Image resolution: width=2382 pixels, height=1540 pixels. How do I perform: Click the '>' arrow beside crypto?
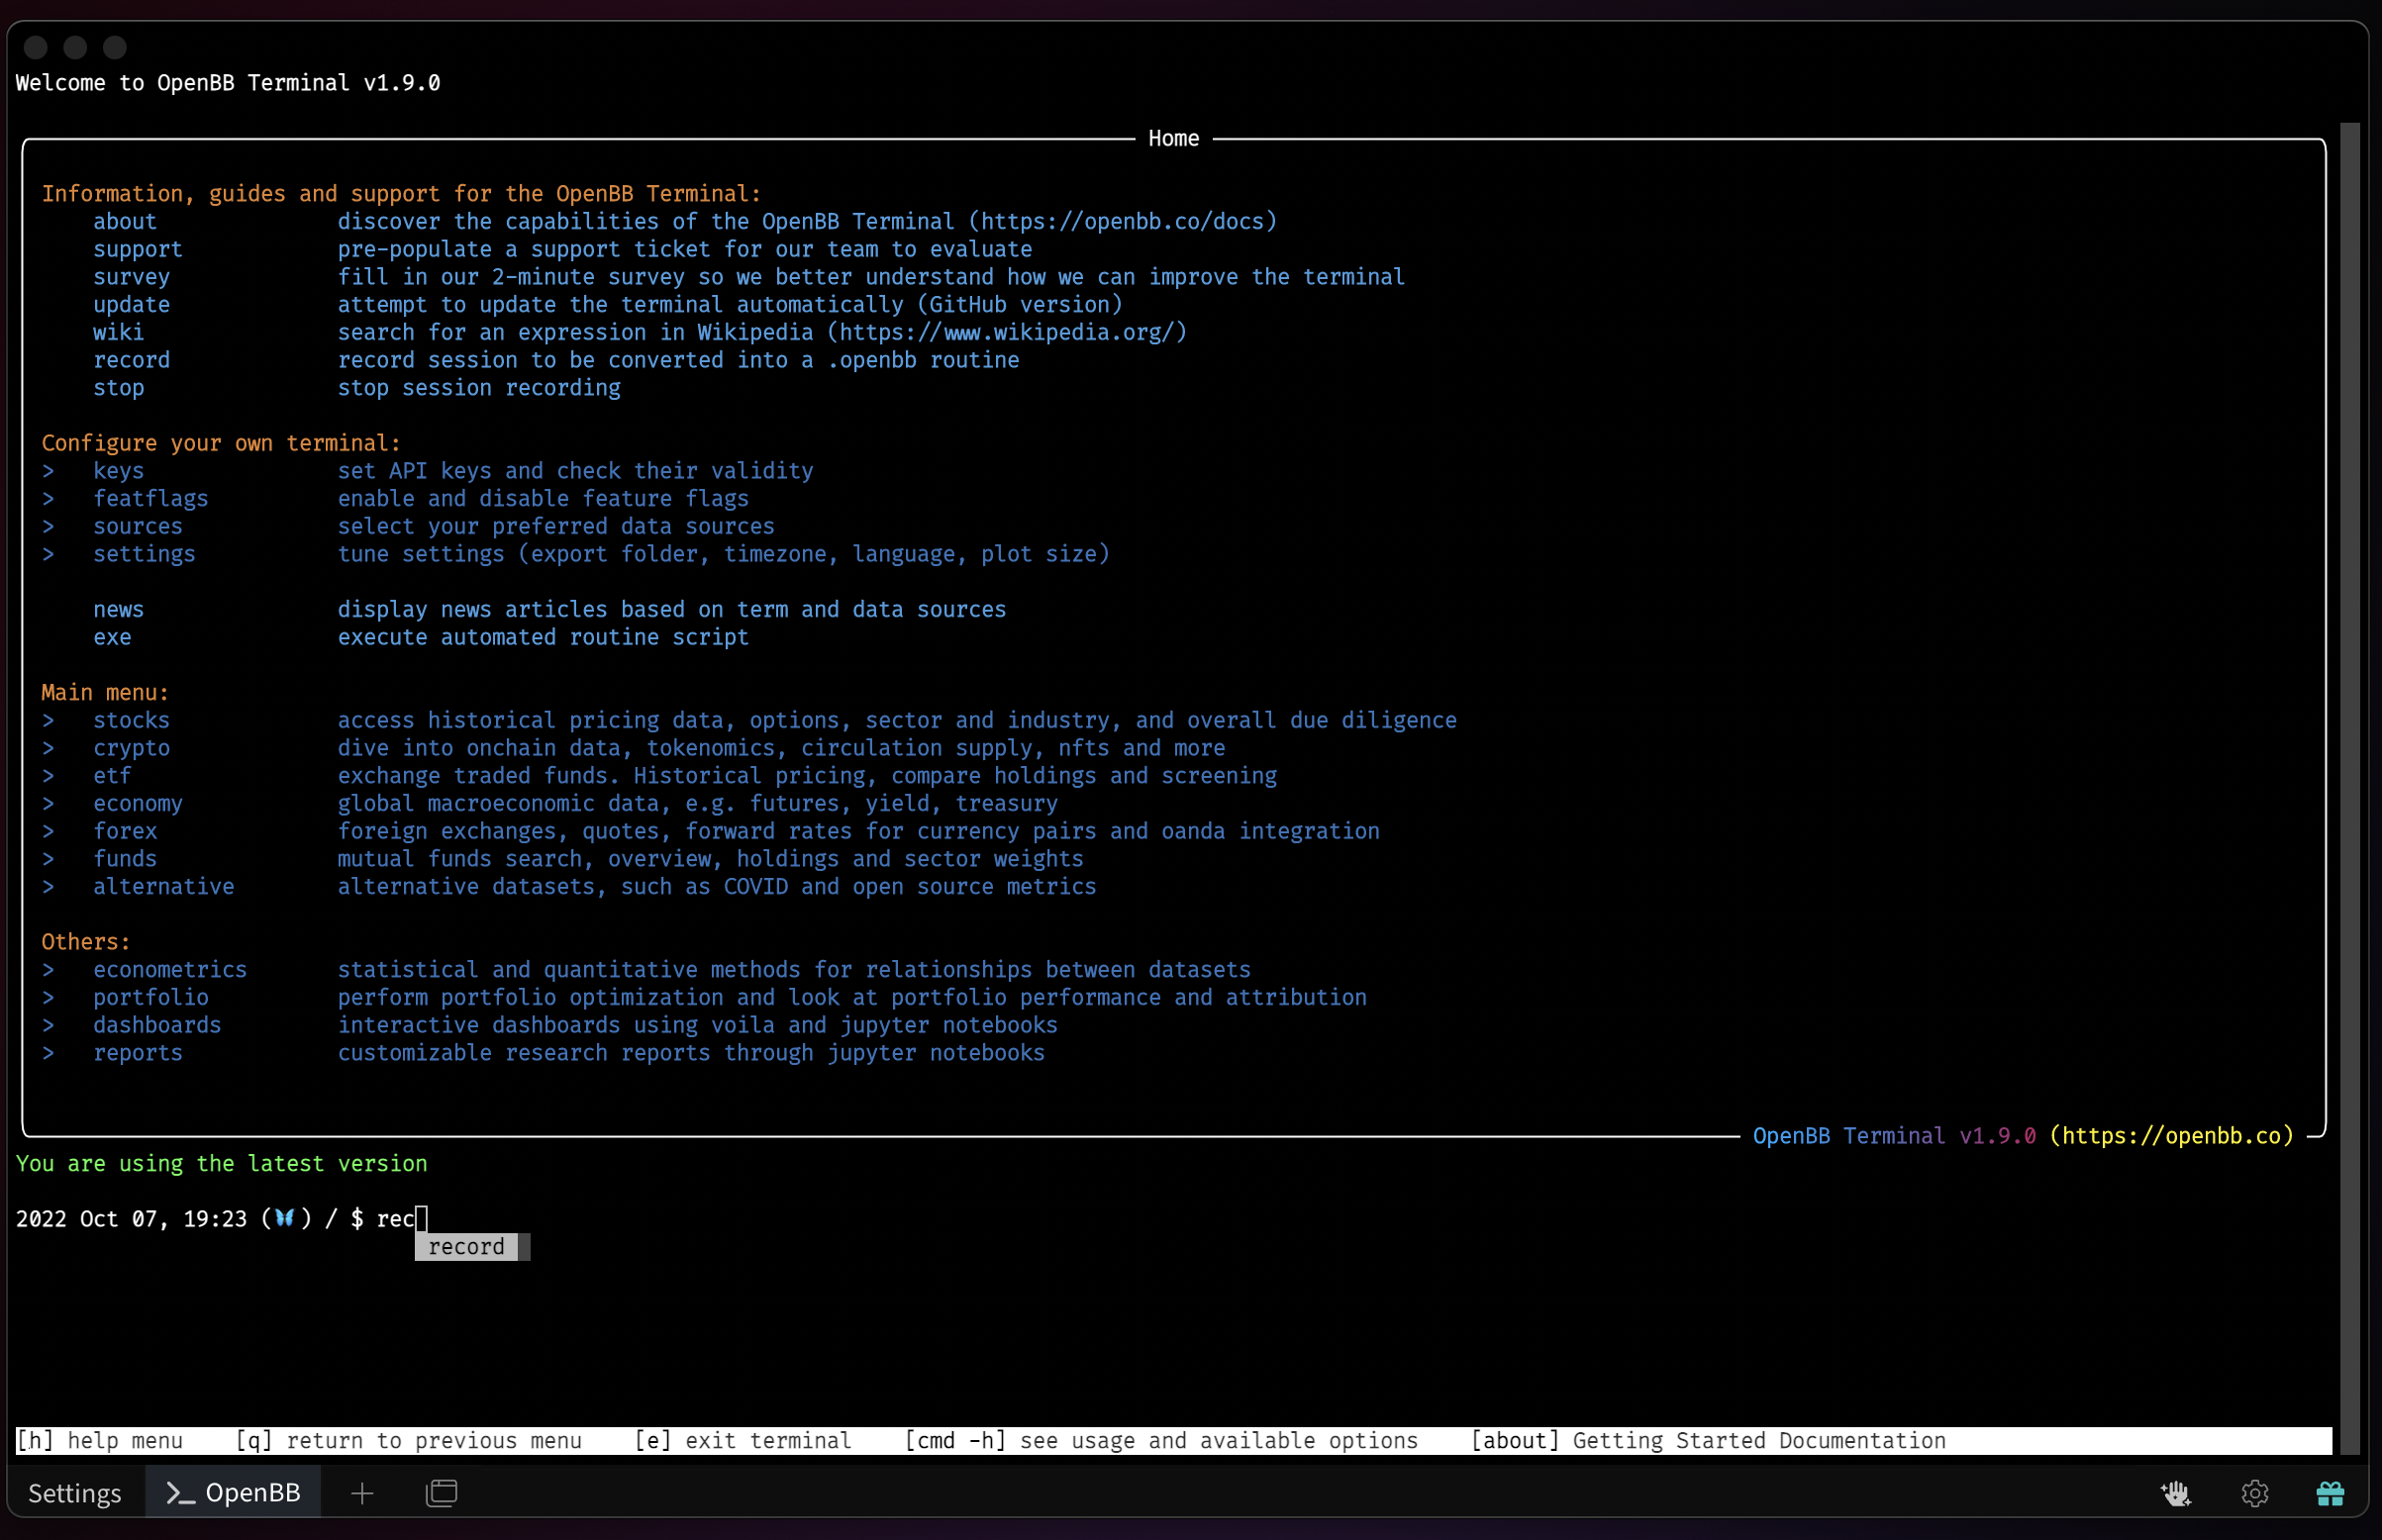[x=48, y=748]
